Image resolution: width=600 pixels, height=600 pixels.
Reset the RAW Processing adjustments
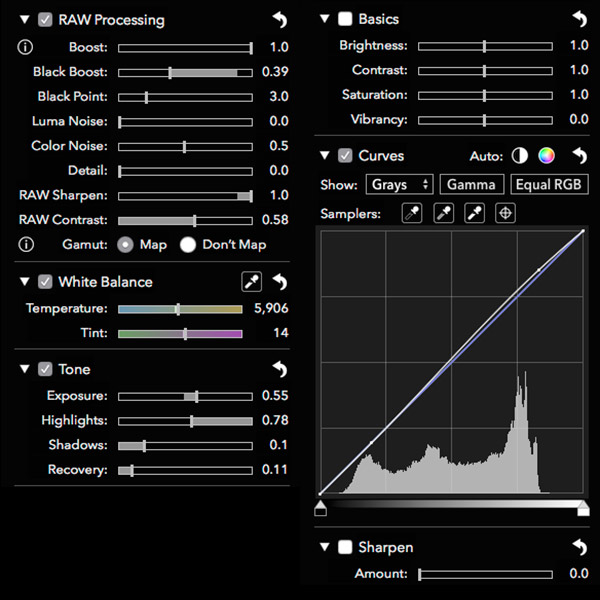pyautogui.click(x=280, y=20)
